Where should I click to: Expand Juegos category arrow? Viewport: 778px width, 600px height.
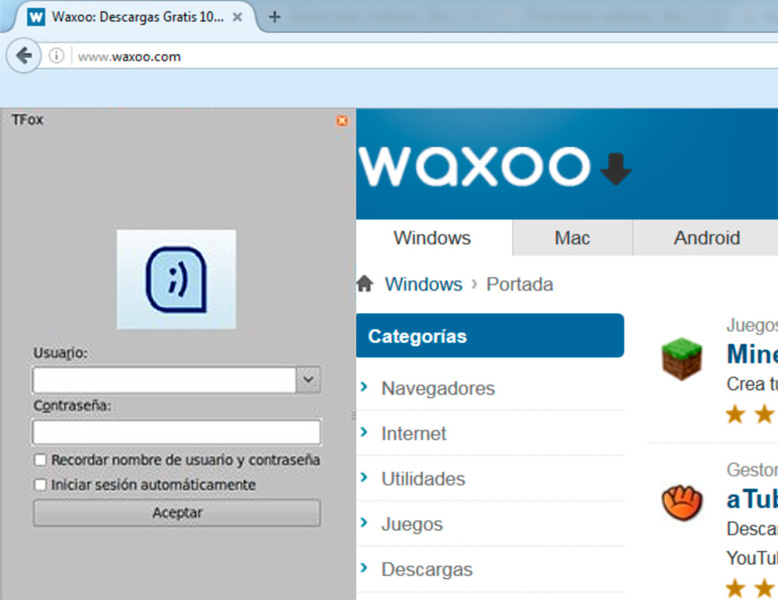tap(364, 523)
